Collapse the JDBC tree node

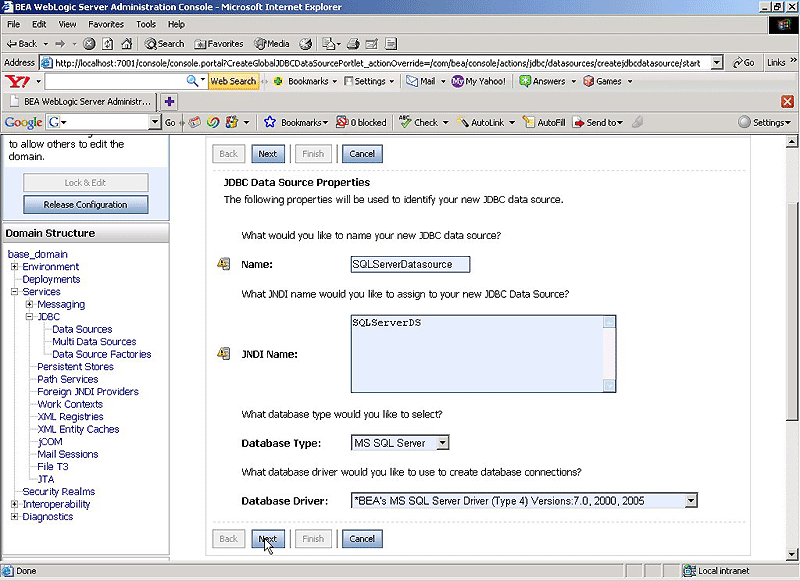[x=30, y=316]
